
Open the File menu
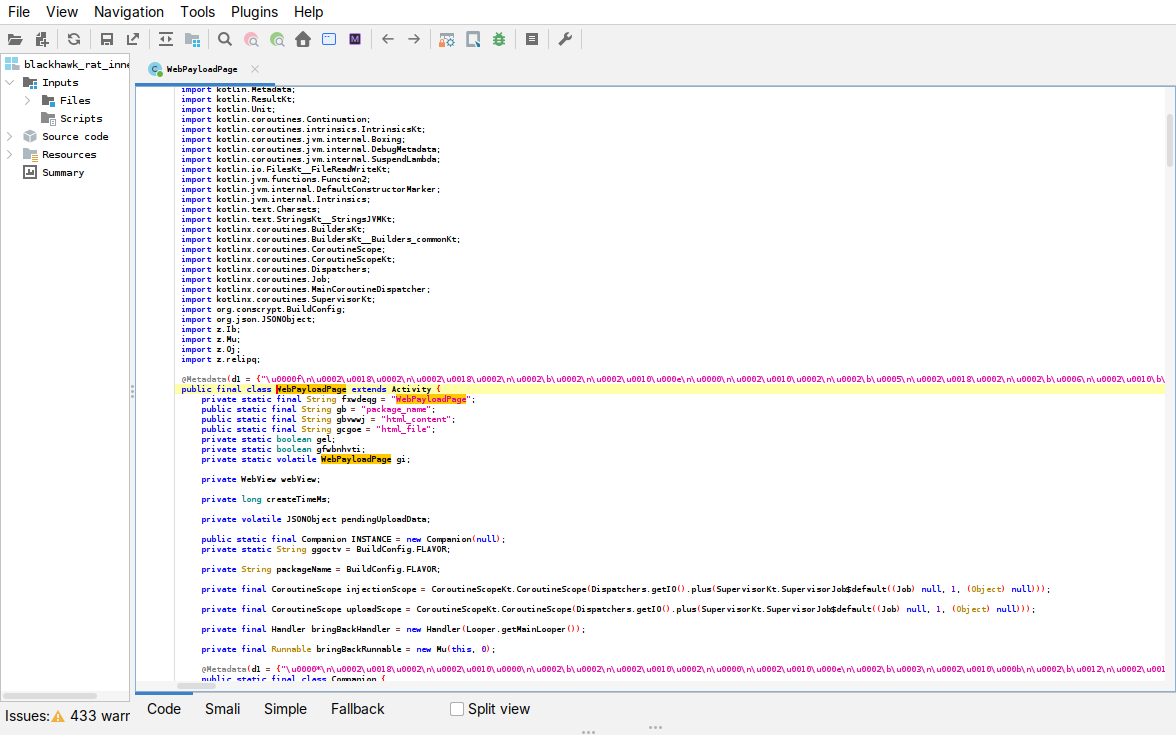[19, 12]
